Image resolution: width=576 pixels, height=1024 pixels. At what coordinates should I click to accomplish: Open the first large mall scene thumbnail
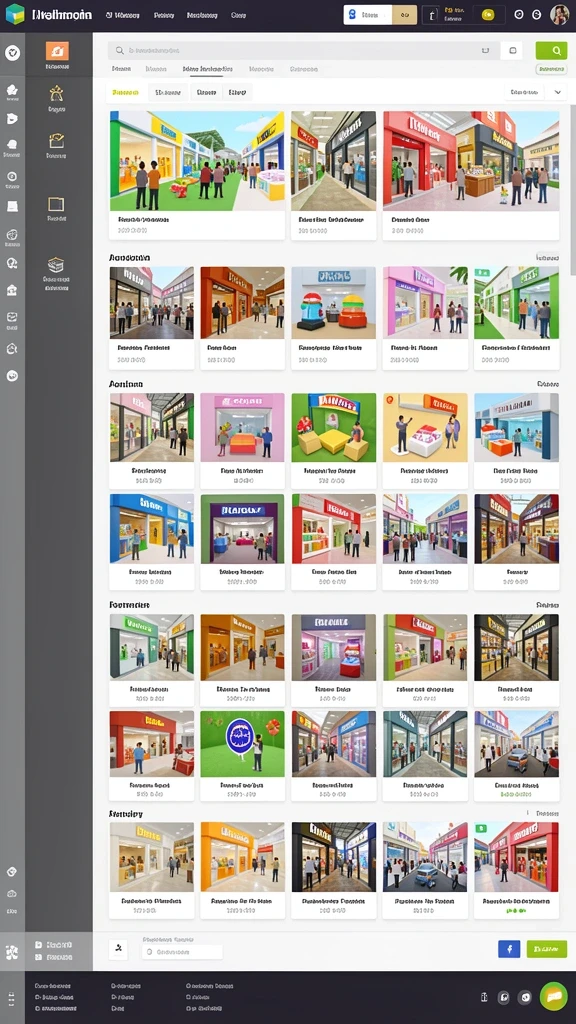click(197, 161)
